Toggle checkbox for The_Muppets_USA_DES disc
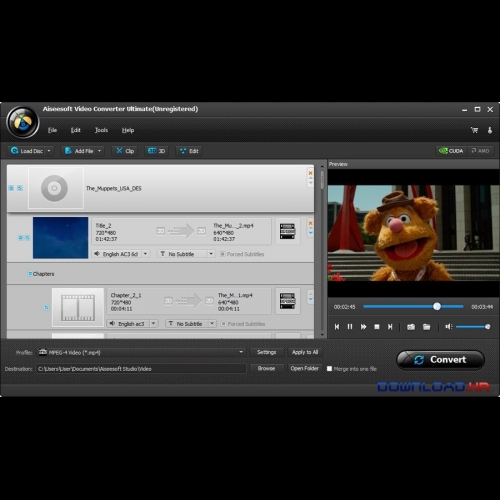Screen dimensions: 500x500 (20, 188)
